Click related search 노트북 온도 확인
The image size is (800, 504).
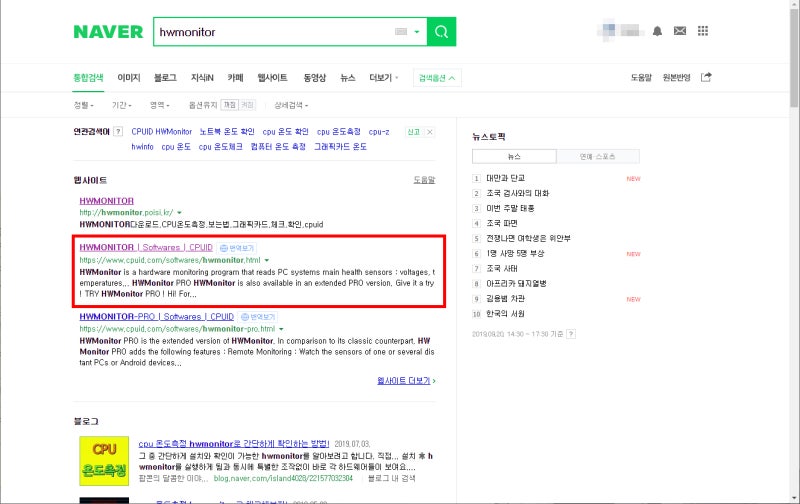pyautogui.click(x=227, y=132)
